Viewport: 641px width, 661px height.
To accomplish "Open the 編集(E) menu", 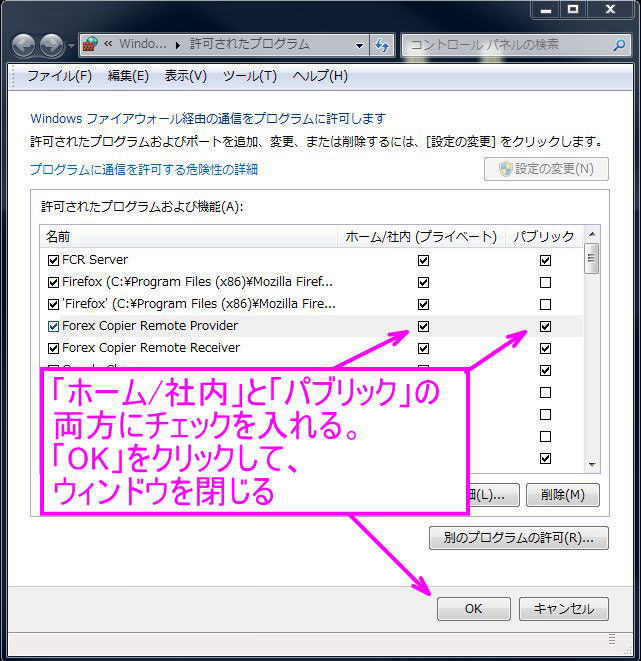I will (128, 76).
